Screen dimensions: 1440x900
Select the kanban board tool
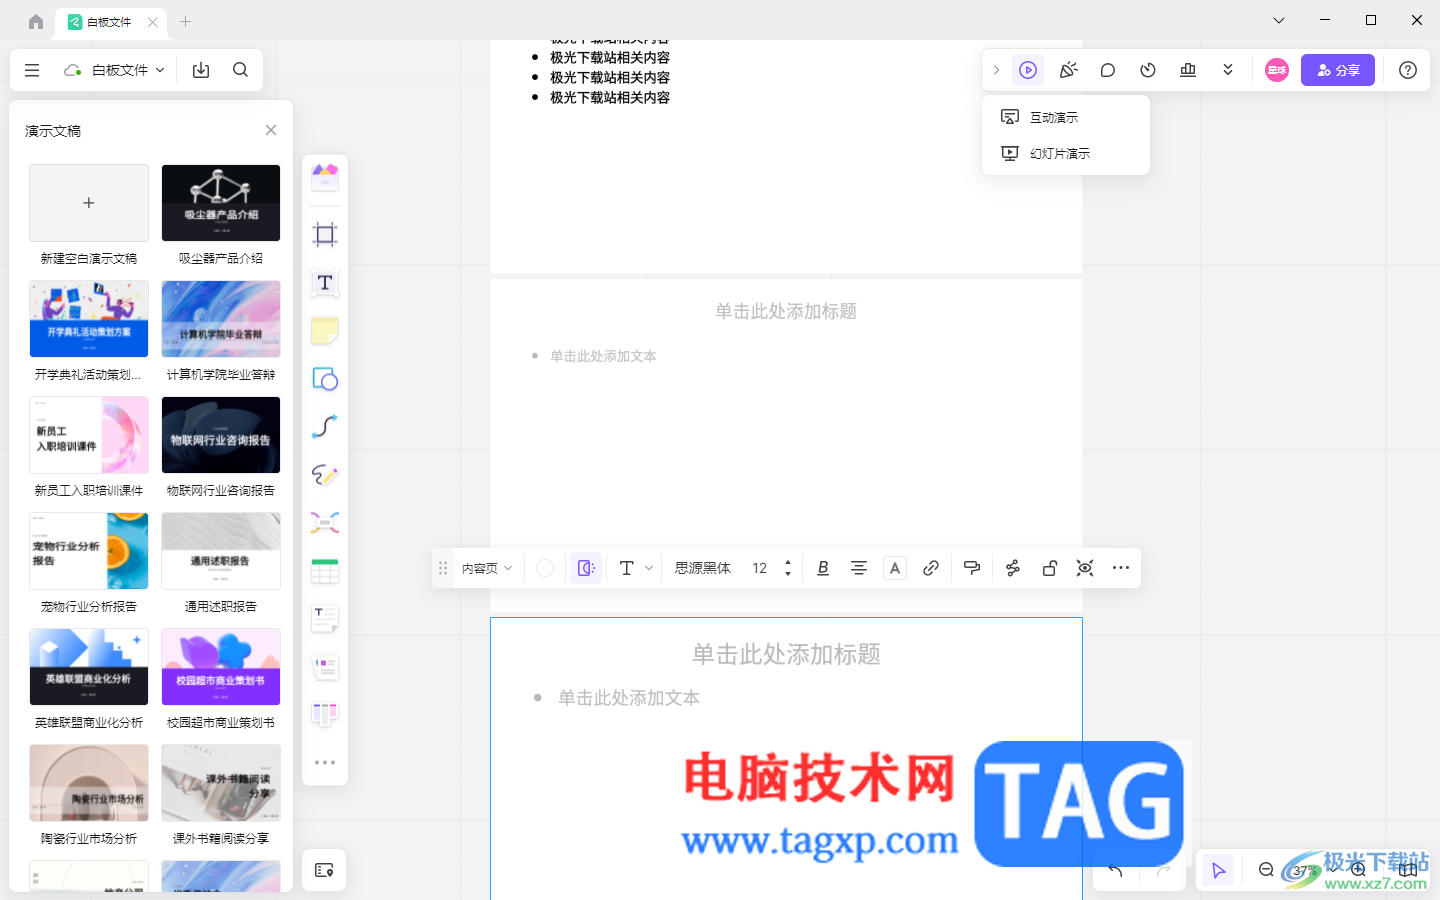325,714
